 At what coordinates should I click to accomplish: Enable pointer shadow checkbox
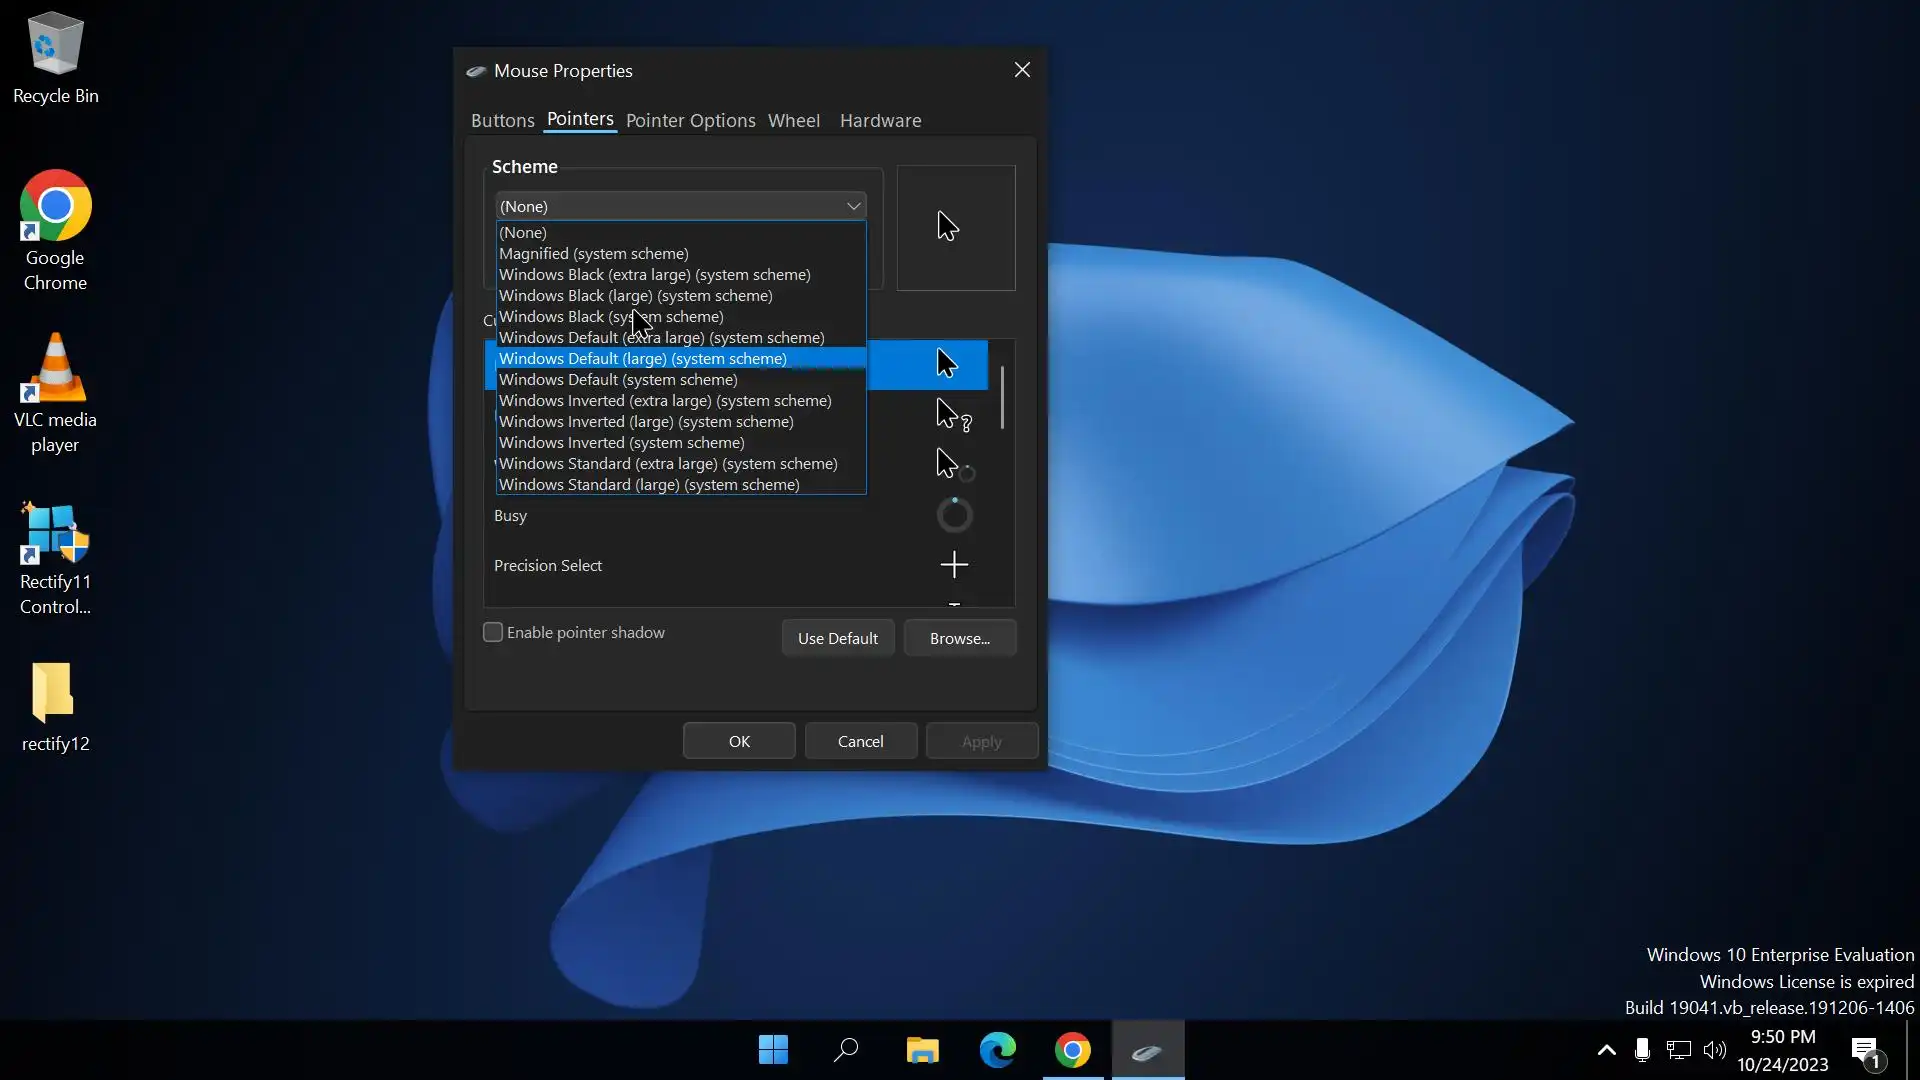[x=493, y=632]
